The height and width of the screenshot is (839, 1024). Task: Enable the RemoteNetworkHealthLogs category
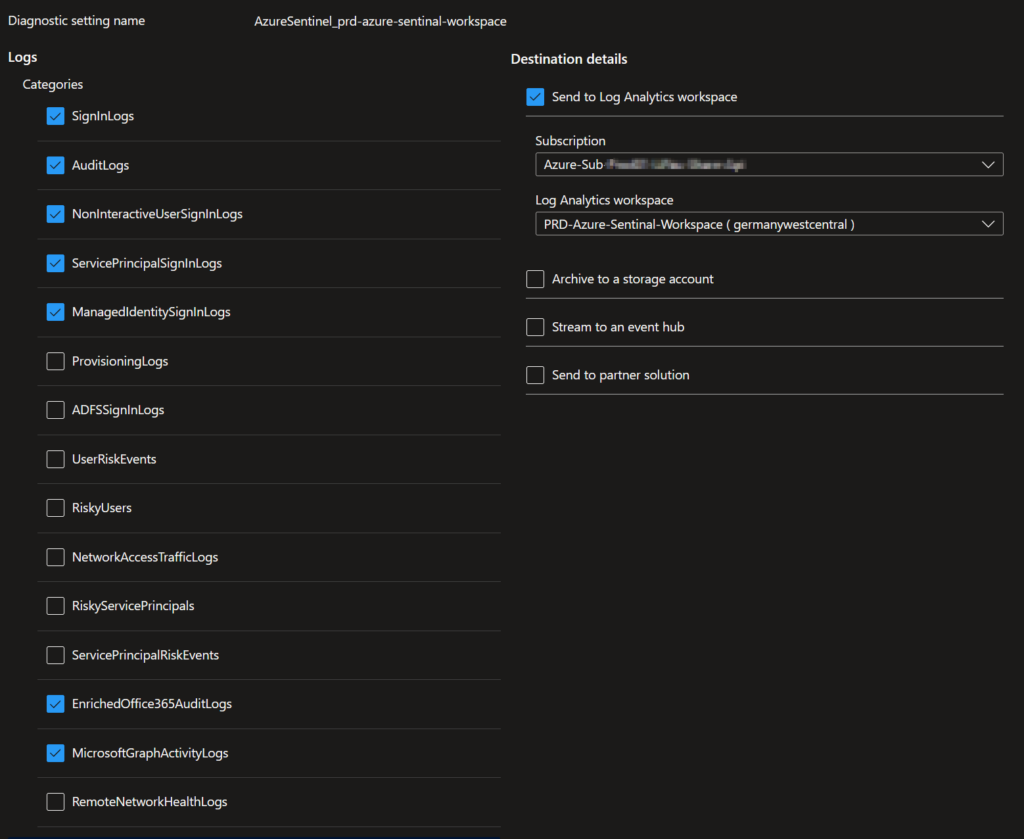tap(55, 802)
